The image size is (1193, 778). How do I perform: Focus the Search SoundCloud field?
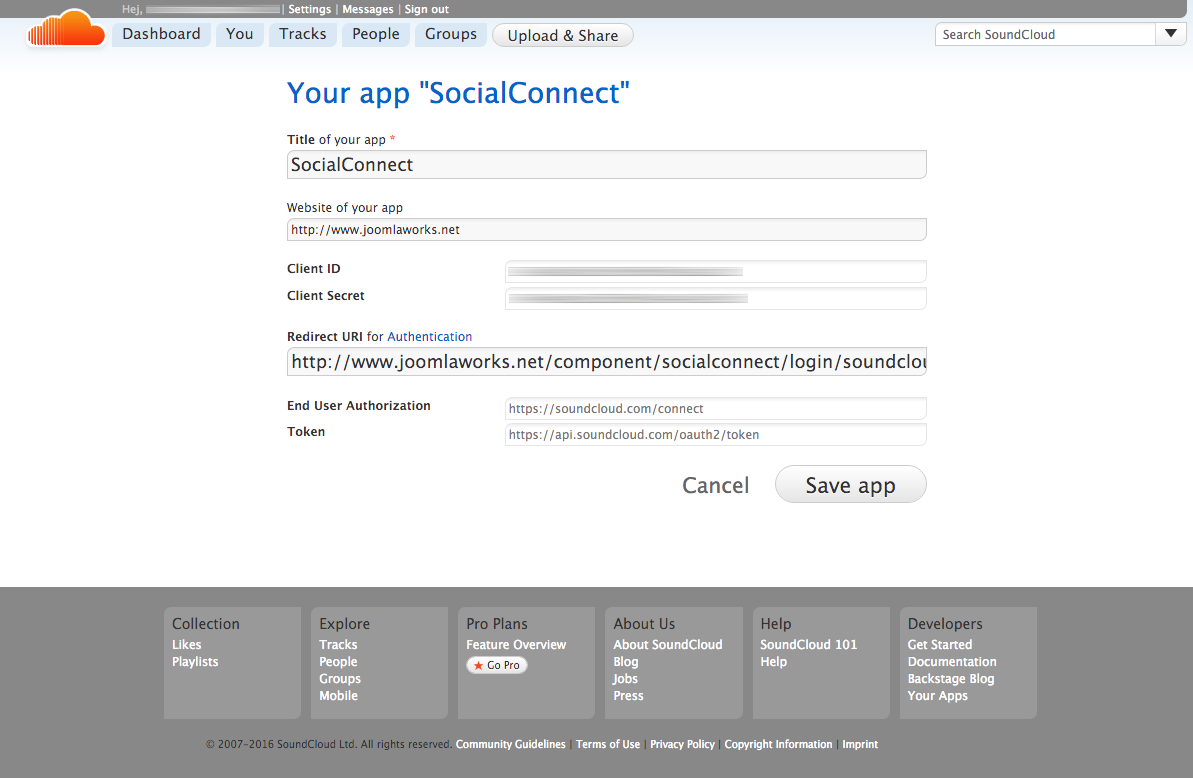(x=1045, y=34)
